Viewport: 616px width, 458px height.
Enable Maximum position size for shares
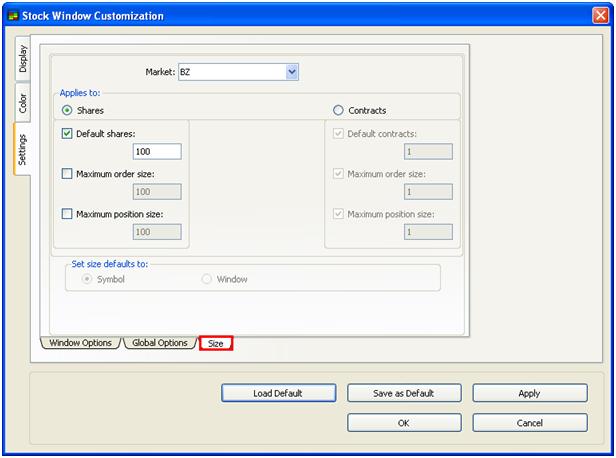coord(68,214)
